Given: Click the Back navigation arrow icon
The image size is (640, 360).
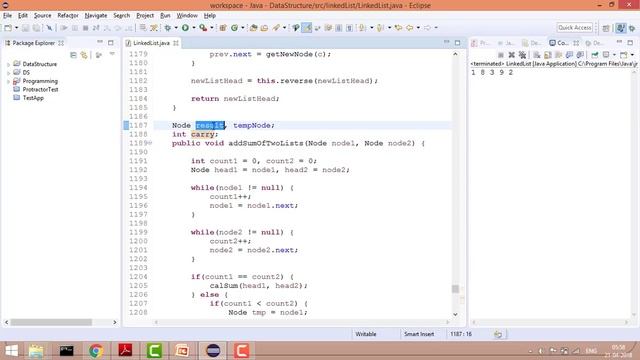Looking at the screenshot, I should click(409, 28).
